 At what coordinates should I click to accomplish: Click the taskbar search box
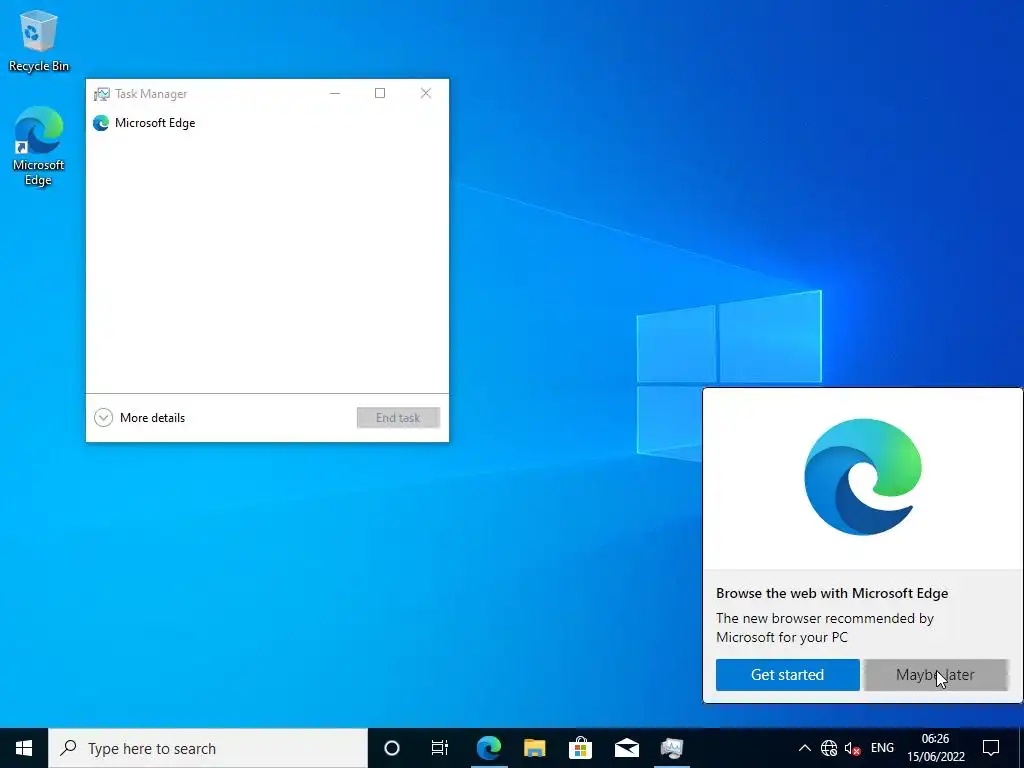click(x=208, y=748)
